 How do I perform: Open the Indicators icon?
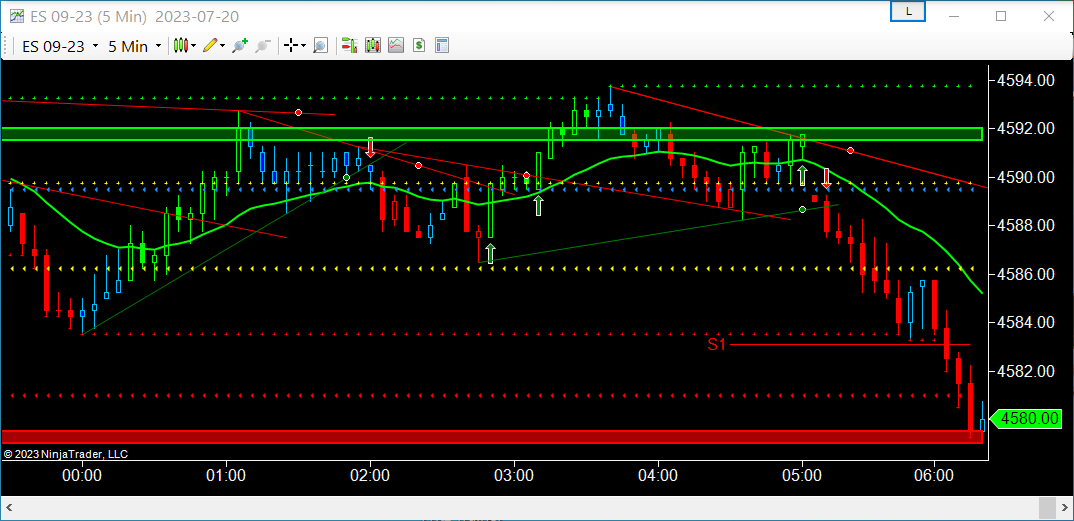(396, 46)
